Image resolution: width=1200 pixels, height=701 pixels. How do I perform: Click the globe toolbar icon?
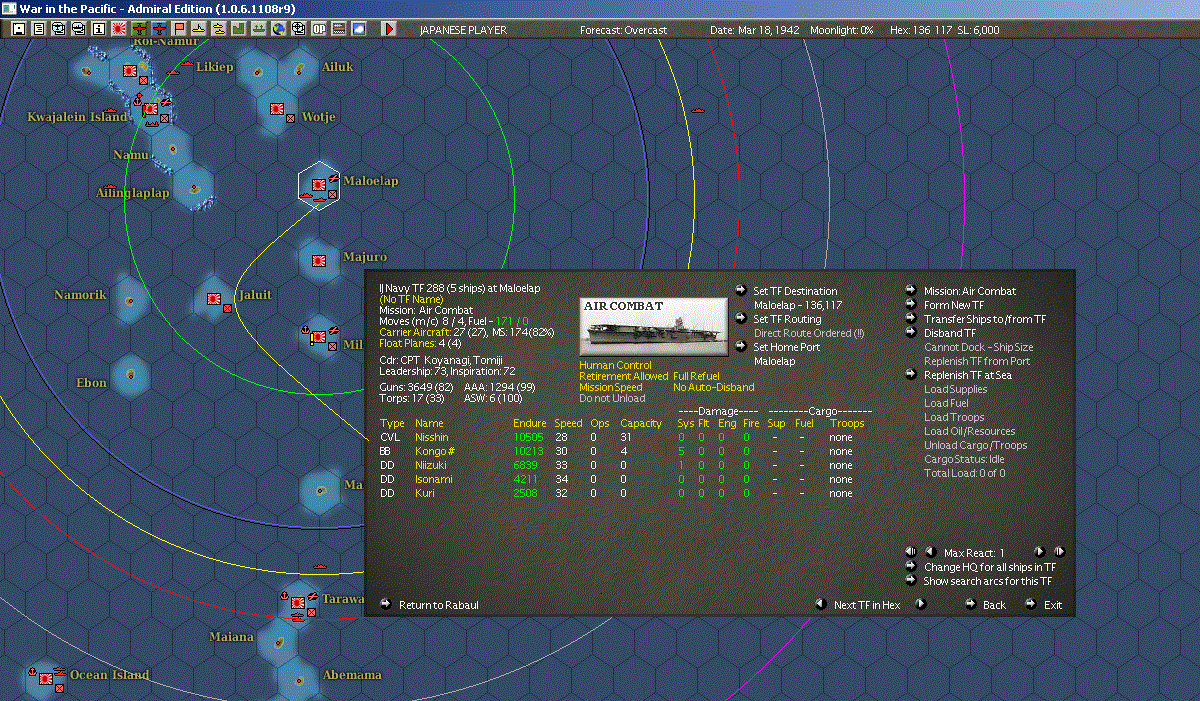pos(279,29)
